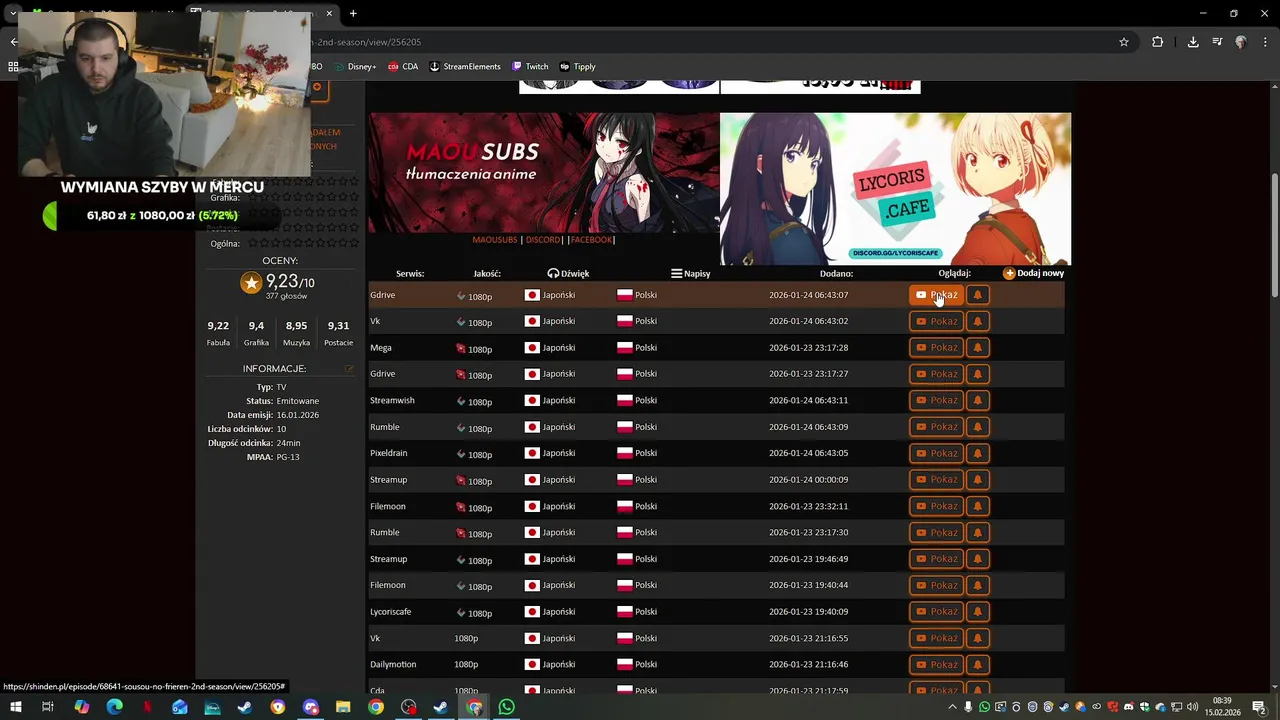The image size is (1280, 720).
Task: Open the media control icon in Chrome toolbar
Action: [1217, 42]
